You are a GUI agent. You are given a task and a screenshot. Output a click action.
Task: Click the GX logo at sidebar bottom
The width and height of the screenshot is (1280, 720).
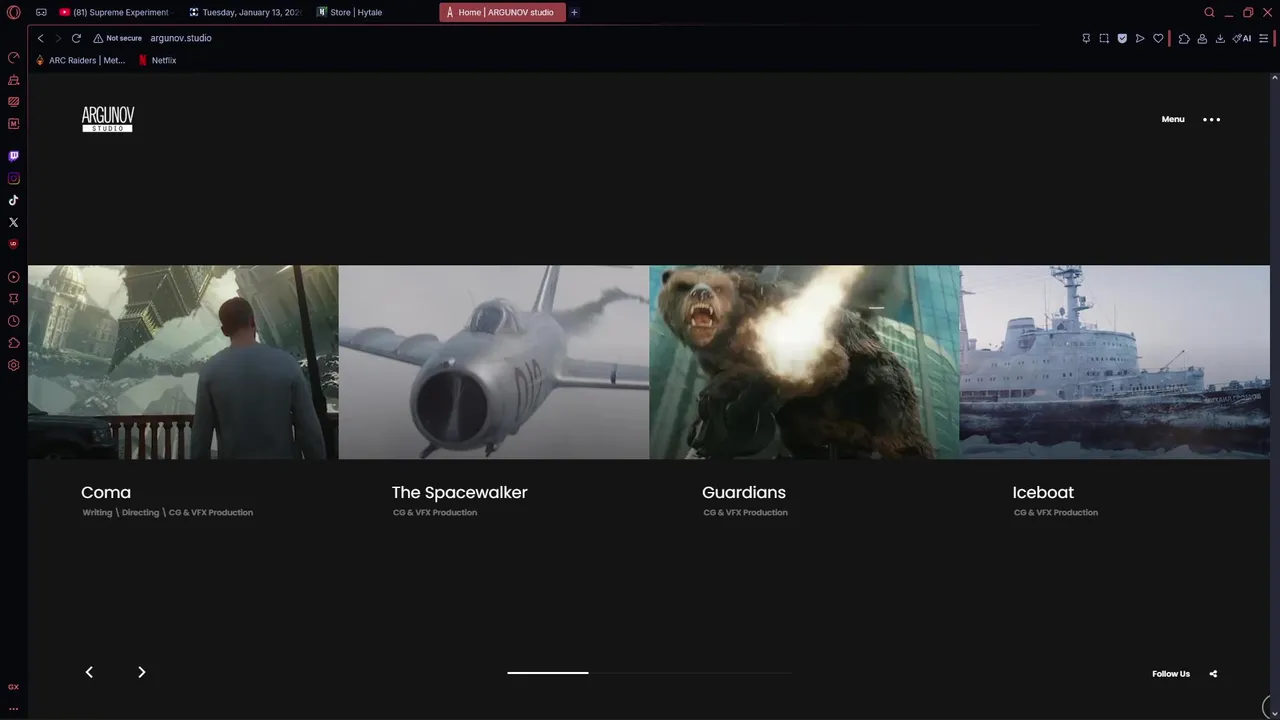point(13,687)
